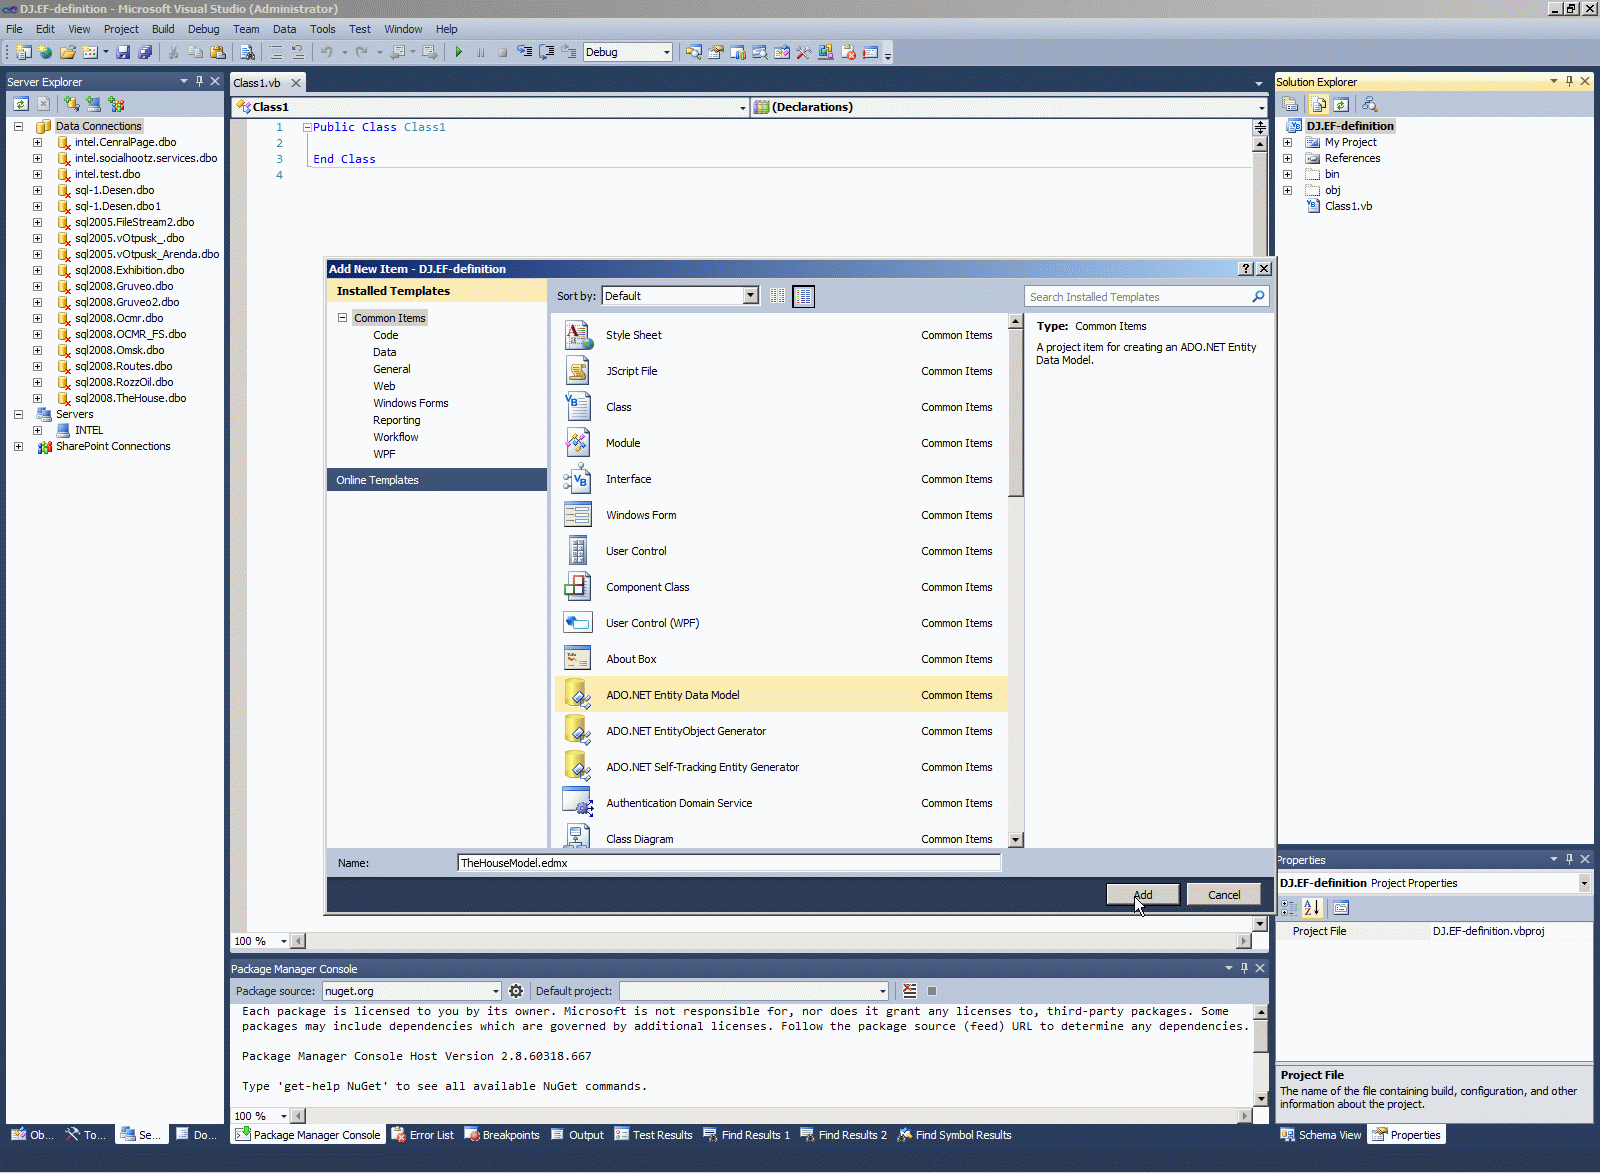Switch template list to medium icons view

803,296
